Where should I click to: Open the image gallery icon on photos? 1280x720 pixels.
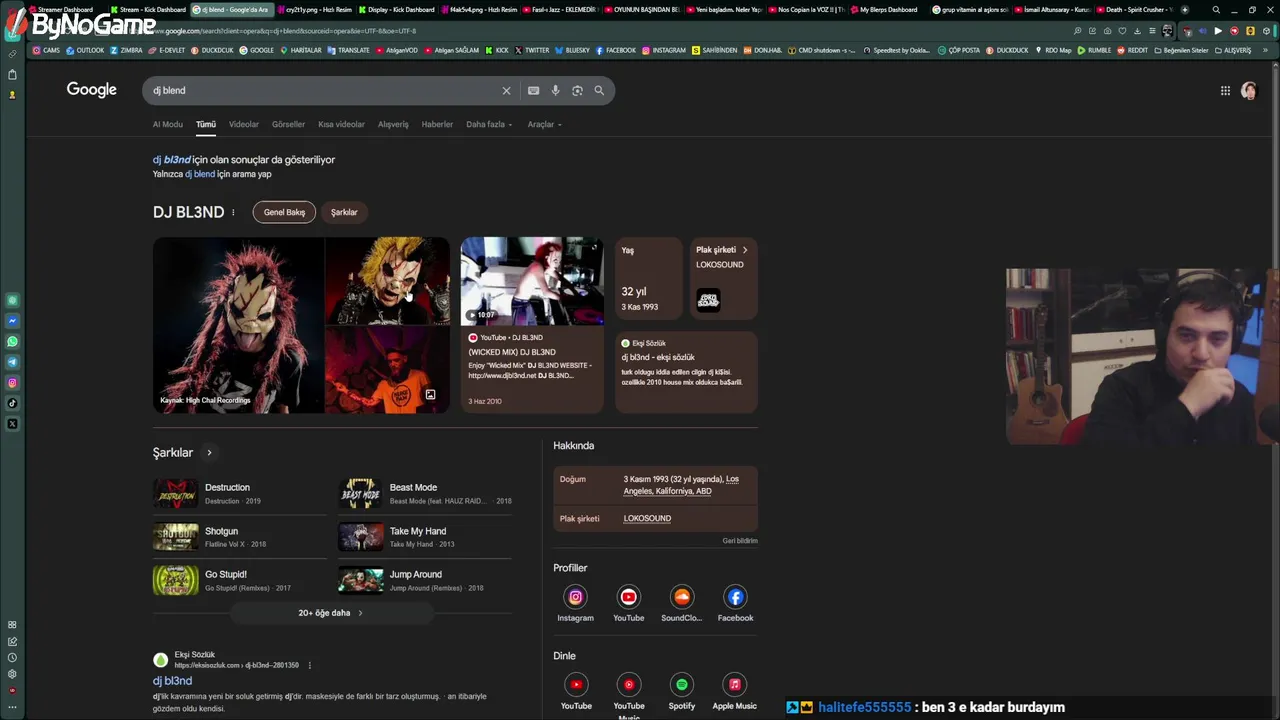430,395
